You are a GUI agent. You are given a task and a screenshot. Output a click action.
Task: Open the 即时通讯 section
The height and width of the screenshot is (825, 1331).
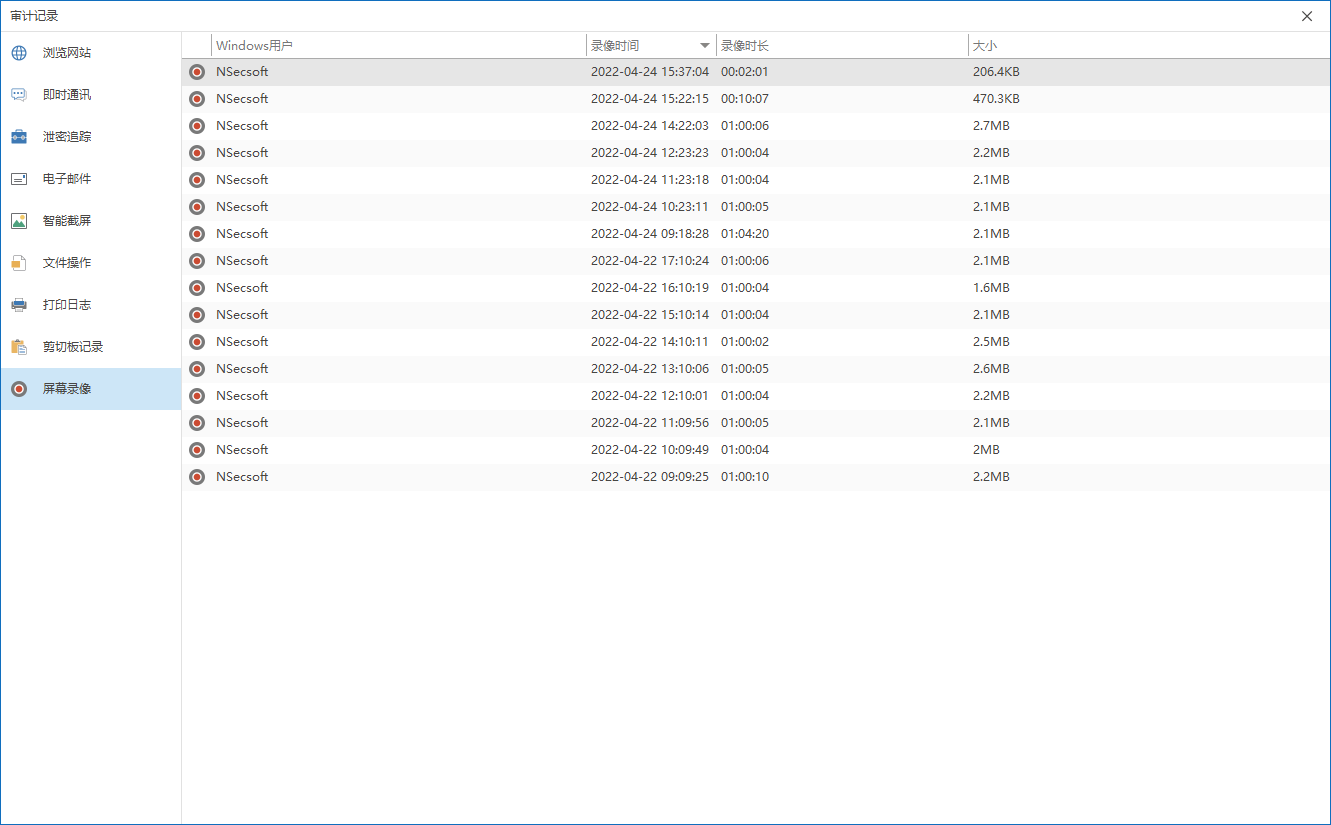91,95
